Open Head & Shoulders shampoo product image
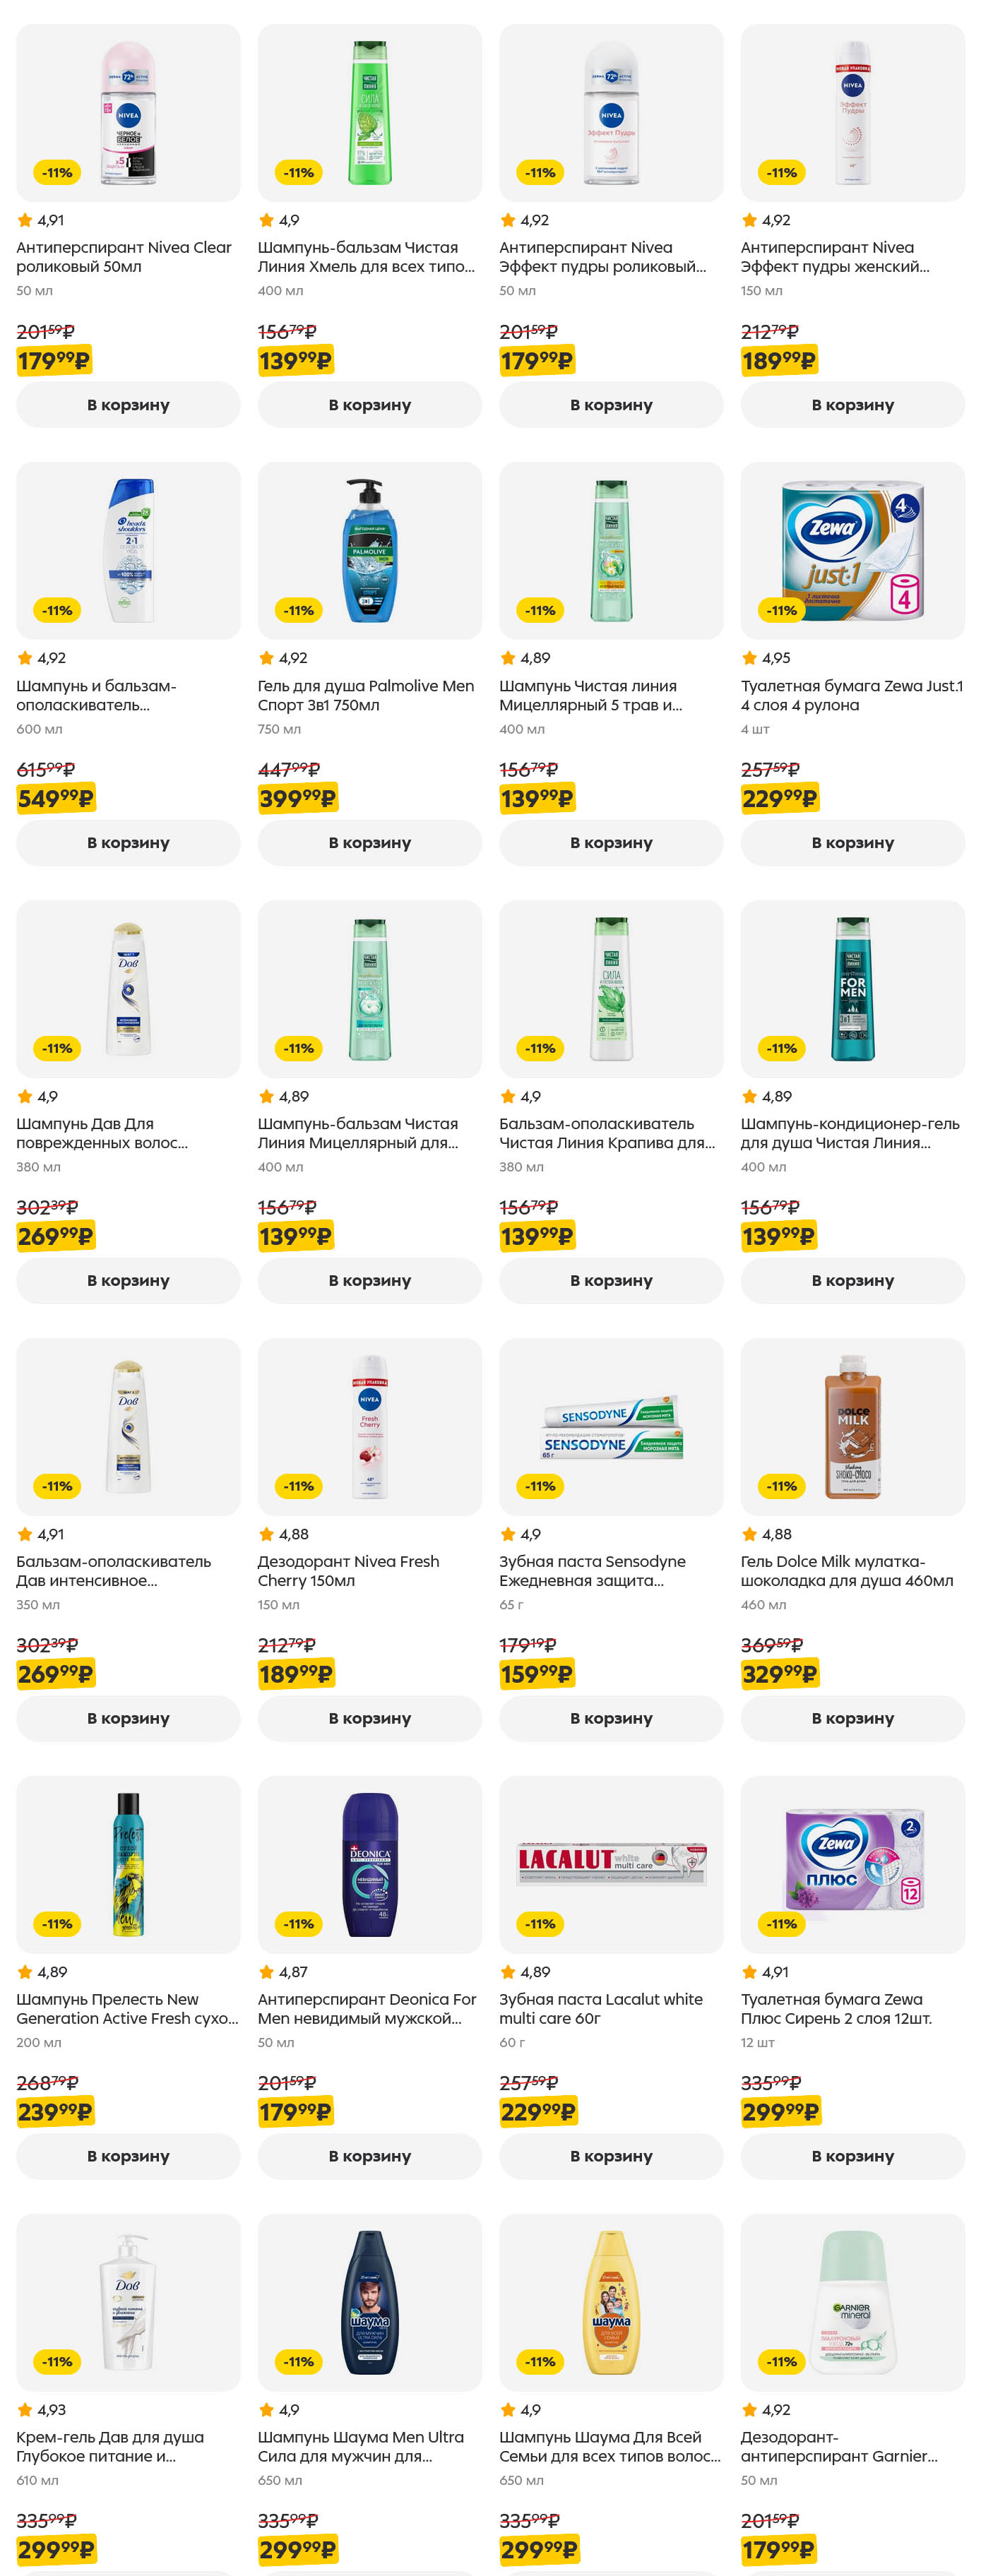 click(128, 550)
